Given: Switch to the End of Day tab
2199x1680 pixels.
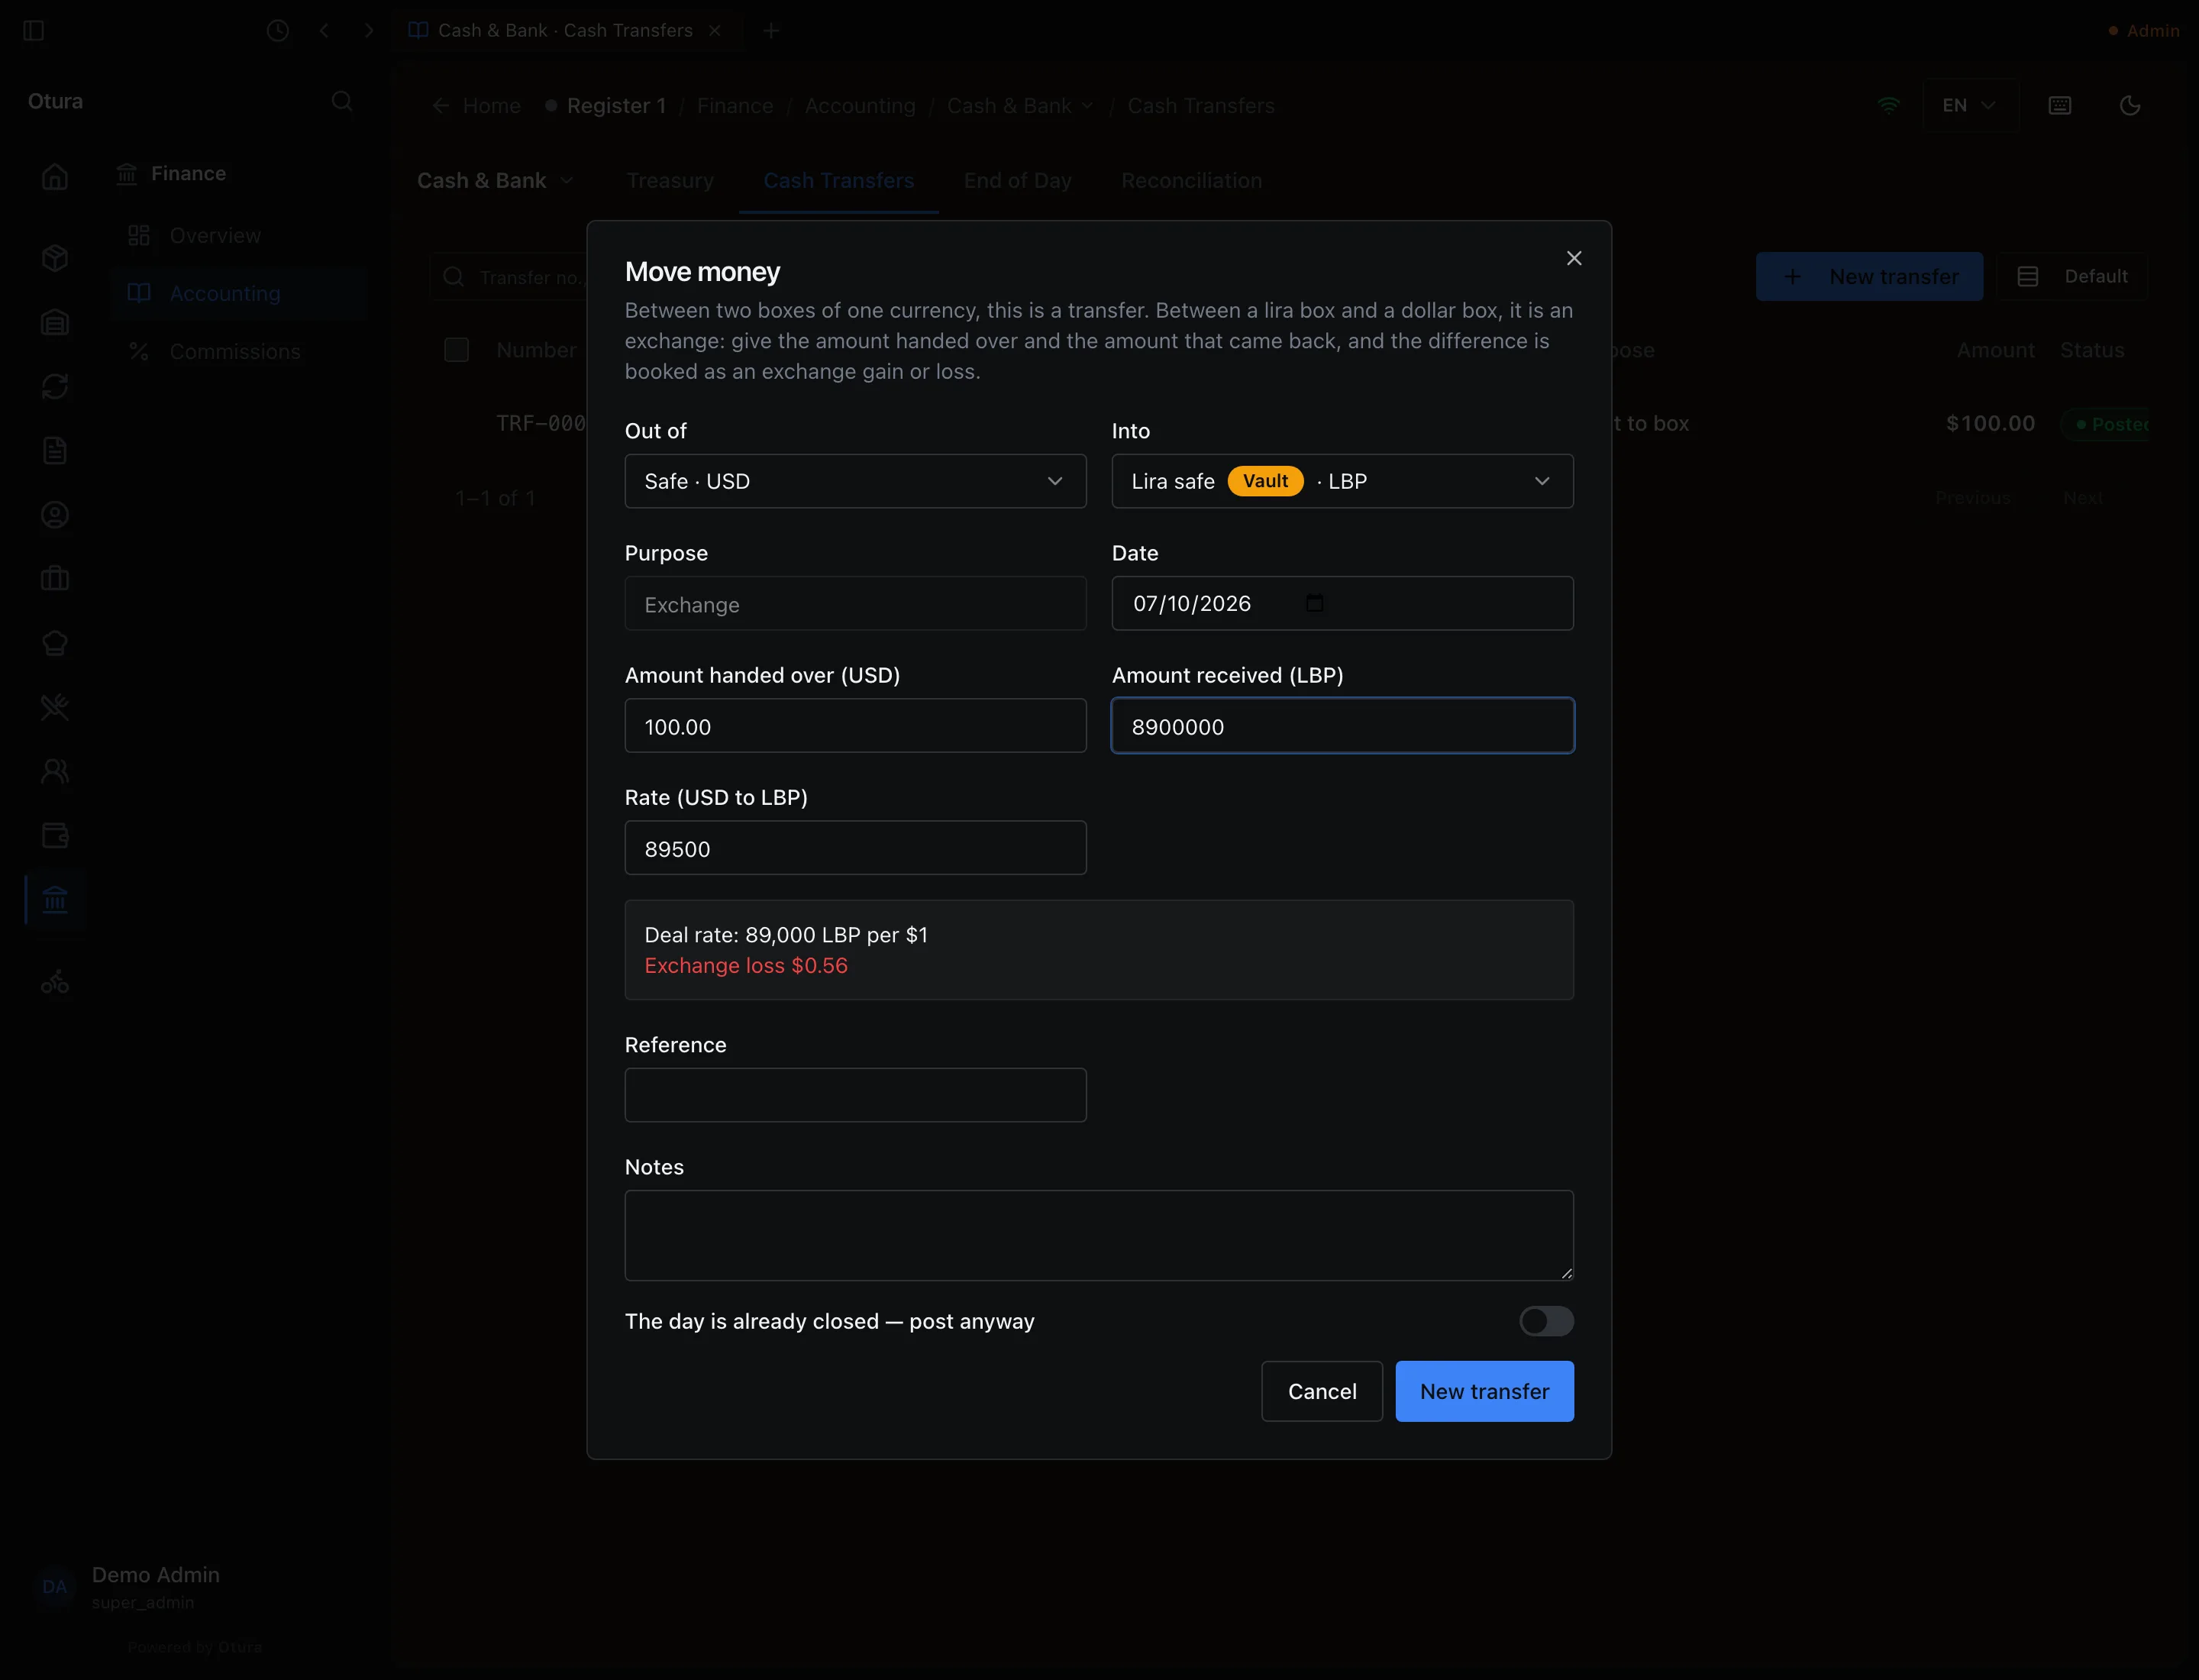Looking at the screenshot, I should [x=1017, y=181].
